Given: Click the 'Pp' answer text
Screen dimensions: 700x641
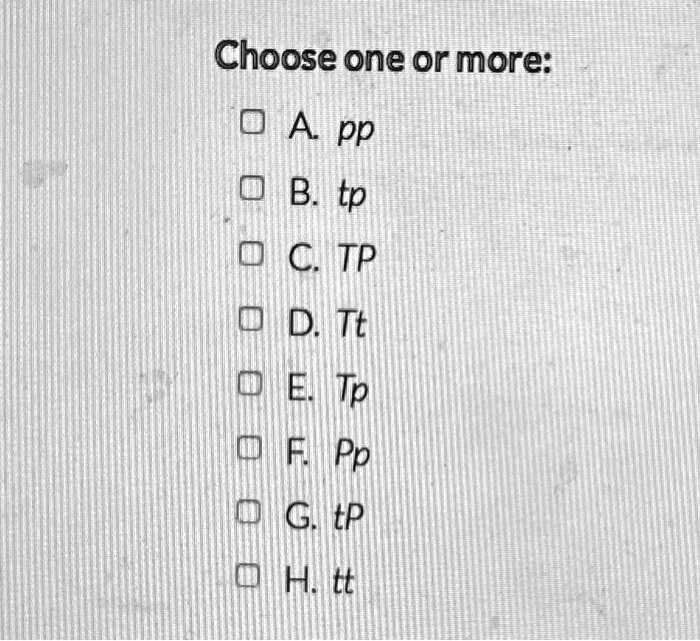Looking at the screenshot, I should coord(353,455).
